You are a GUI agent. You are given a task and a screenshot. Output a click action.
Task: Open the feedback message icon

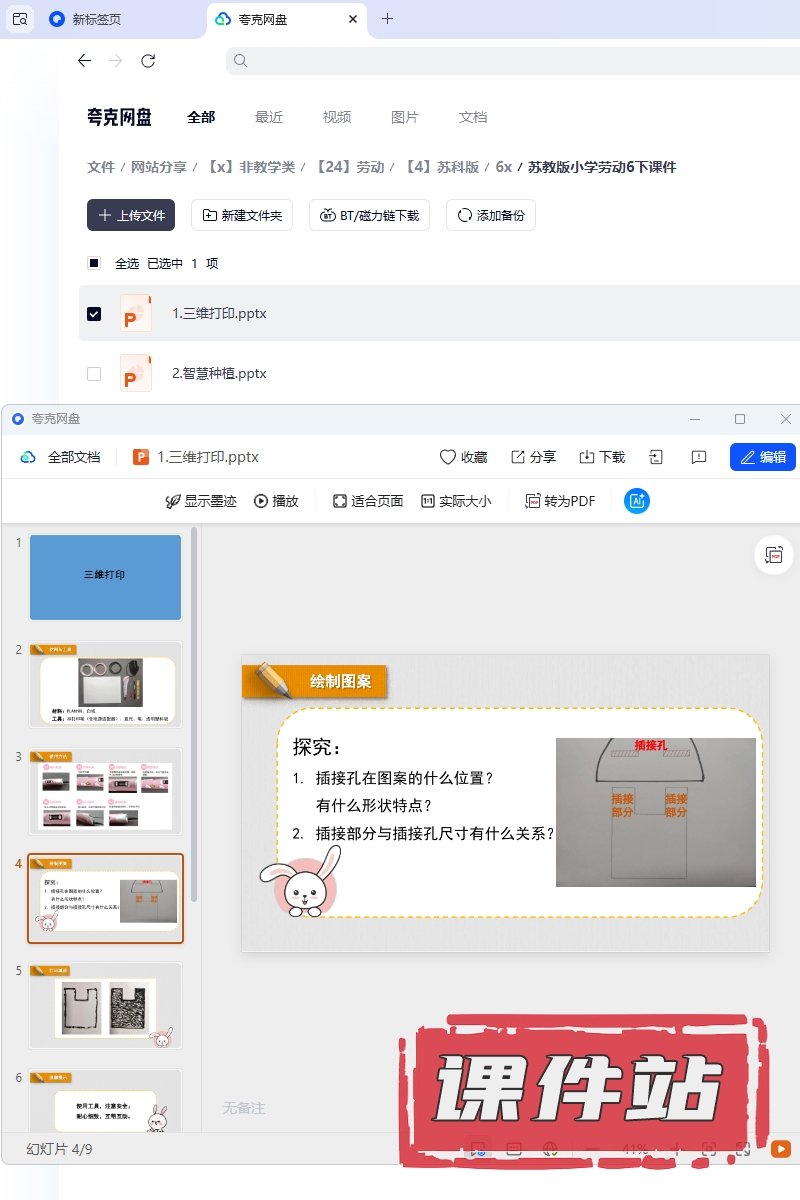pyautogui.click(x=699, y=457)
